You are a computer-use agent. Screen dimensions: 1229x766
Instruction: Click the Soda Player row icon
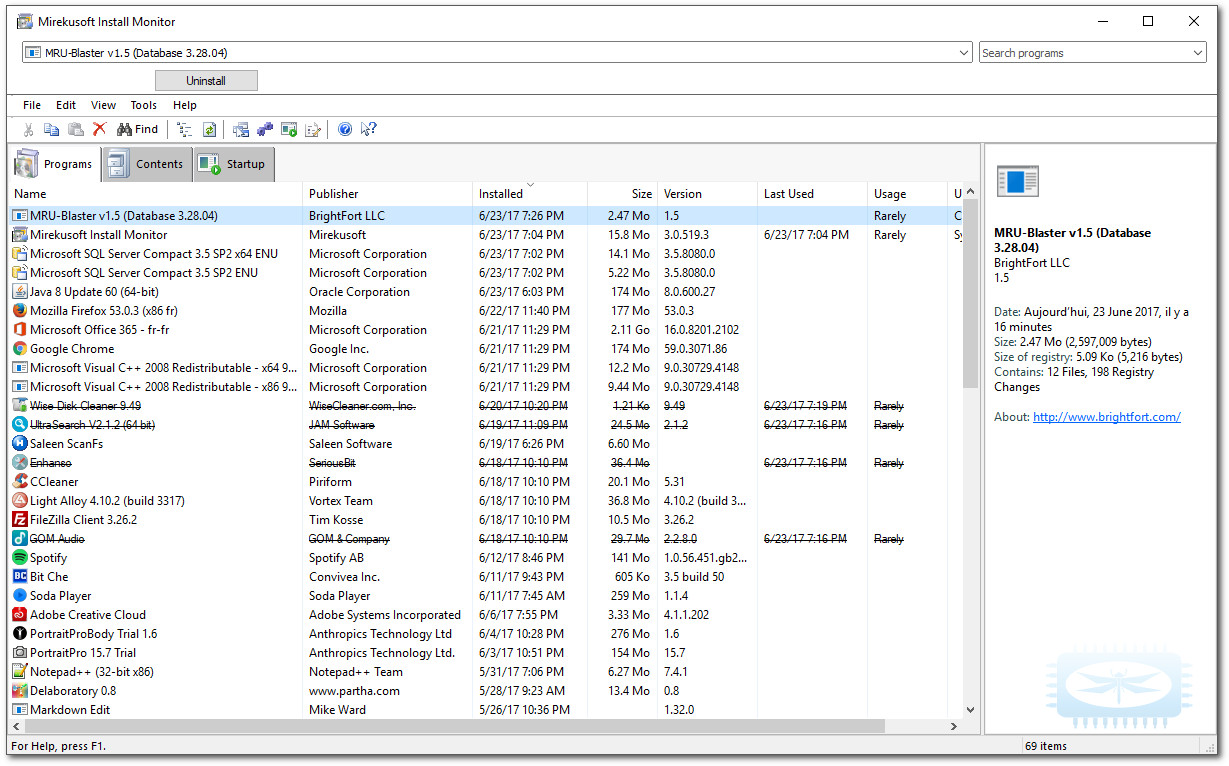[20, 596]
